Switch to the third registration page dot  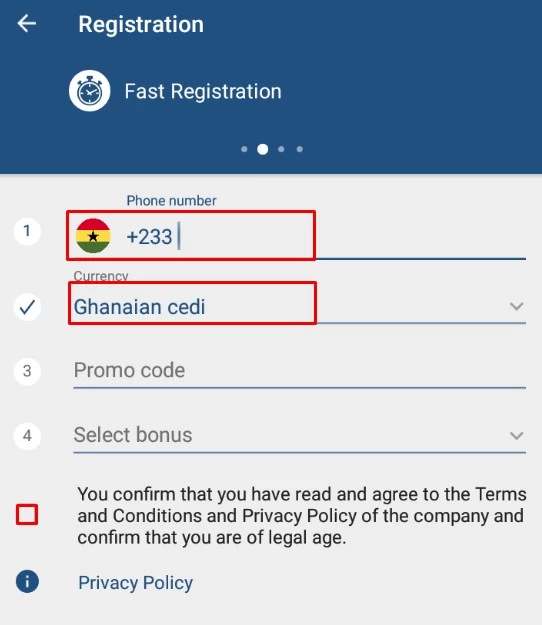281,149
